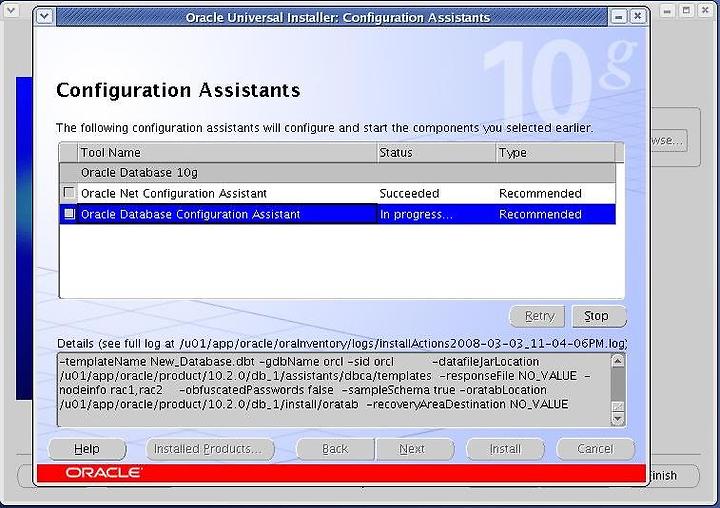Open Installed Products dialog

[x=210, y=449]
